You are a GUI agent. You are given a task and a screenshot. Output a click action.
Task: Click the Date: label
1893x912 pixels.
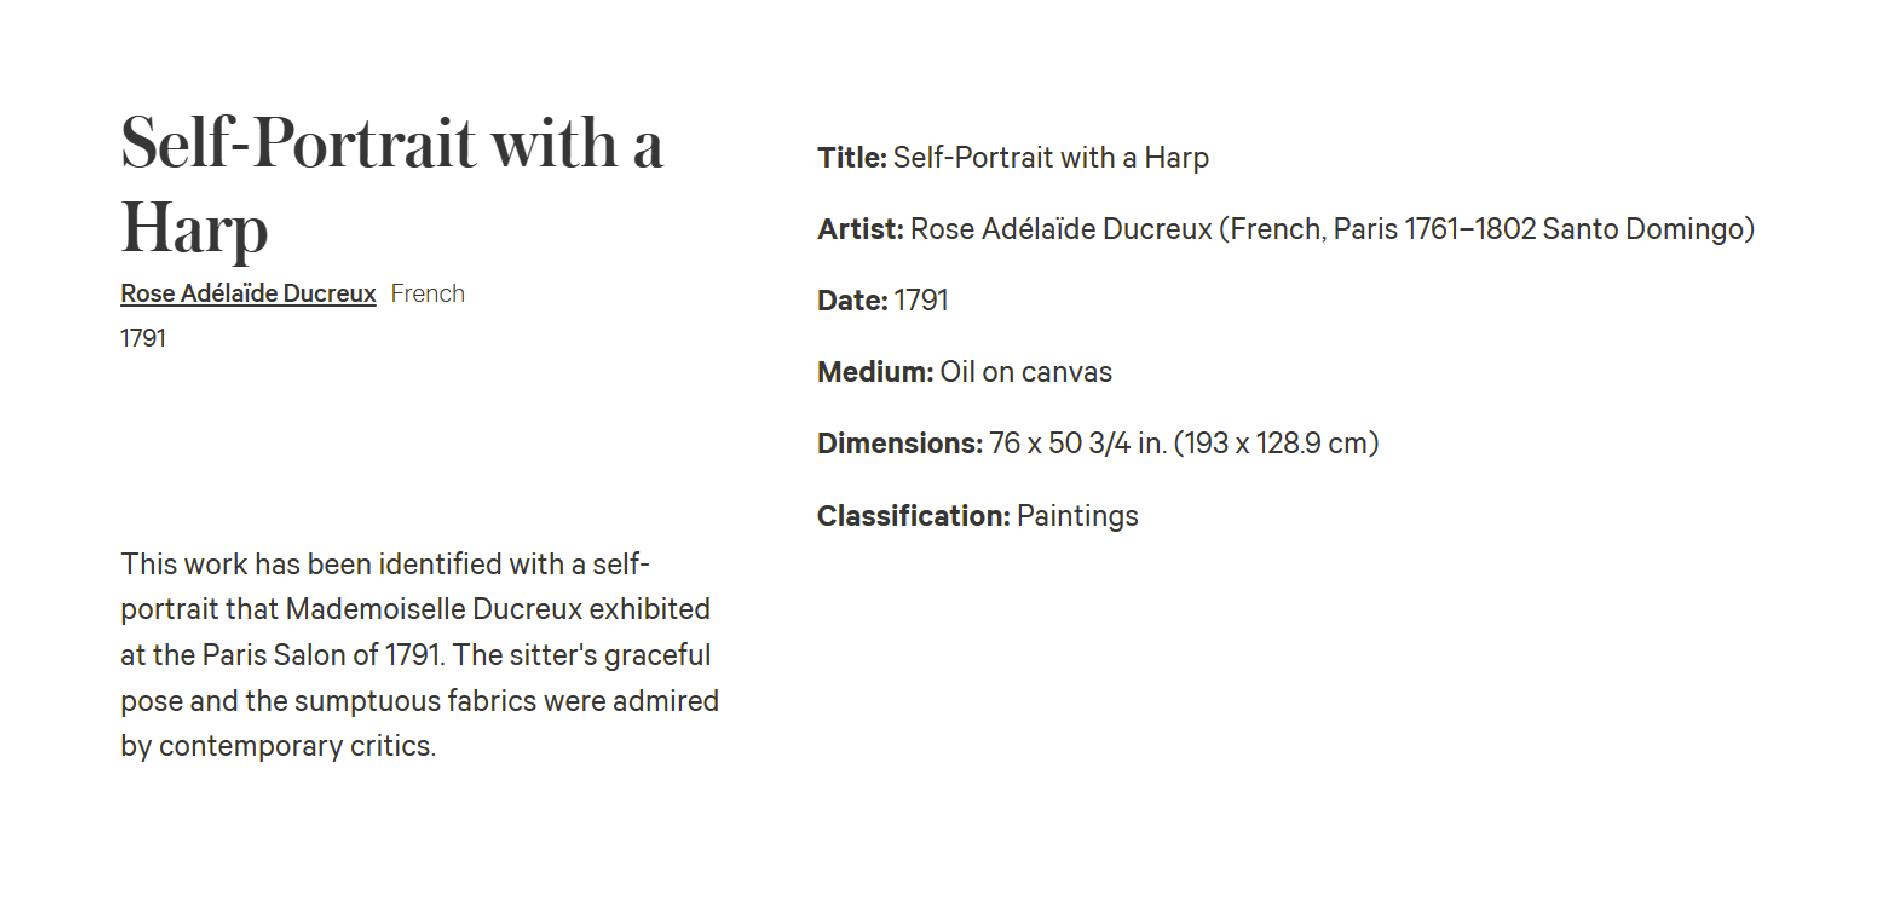pos(852,301)
